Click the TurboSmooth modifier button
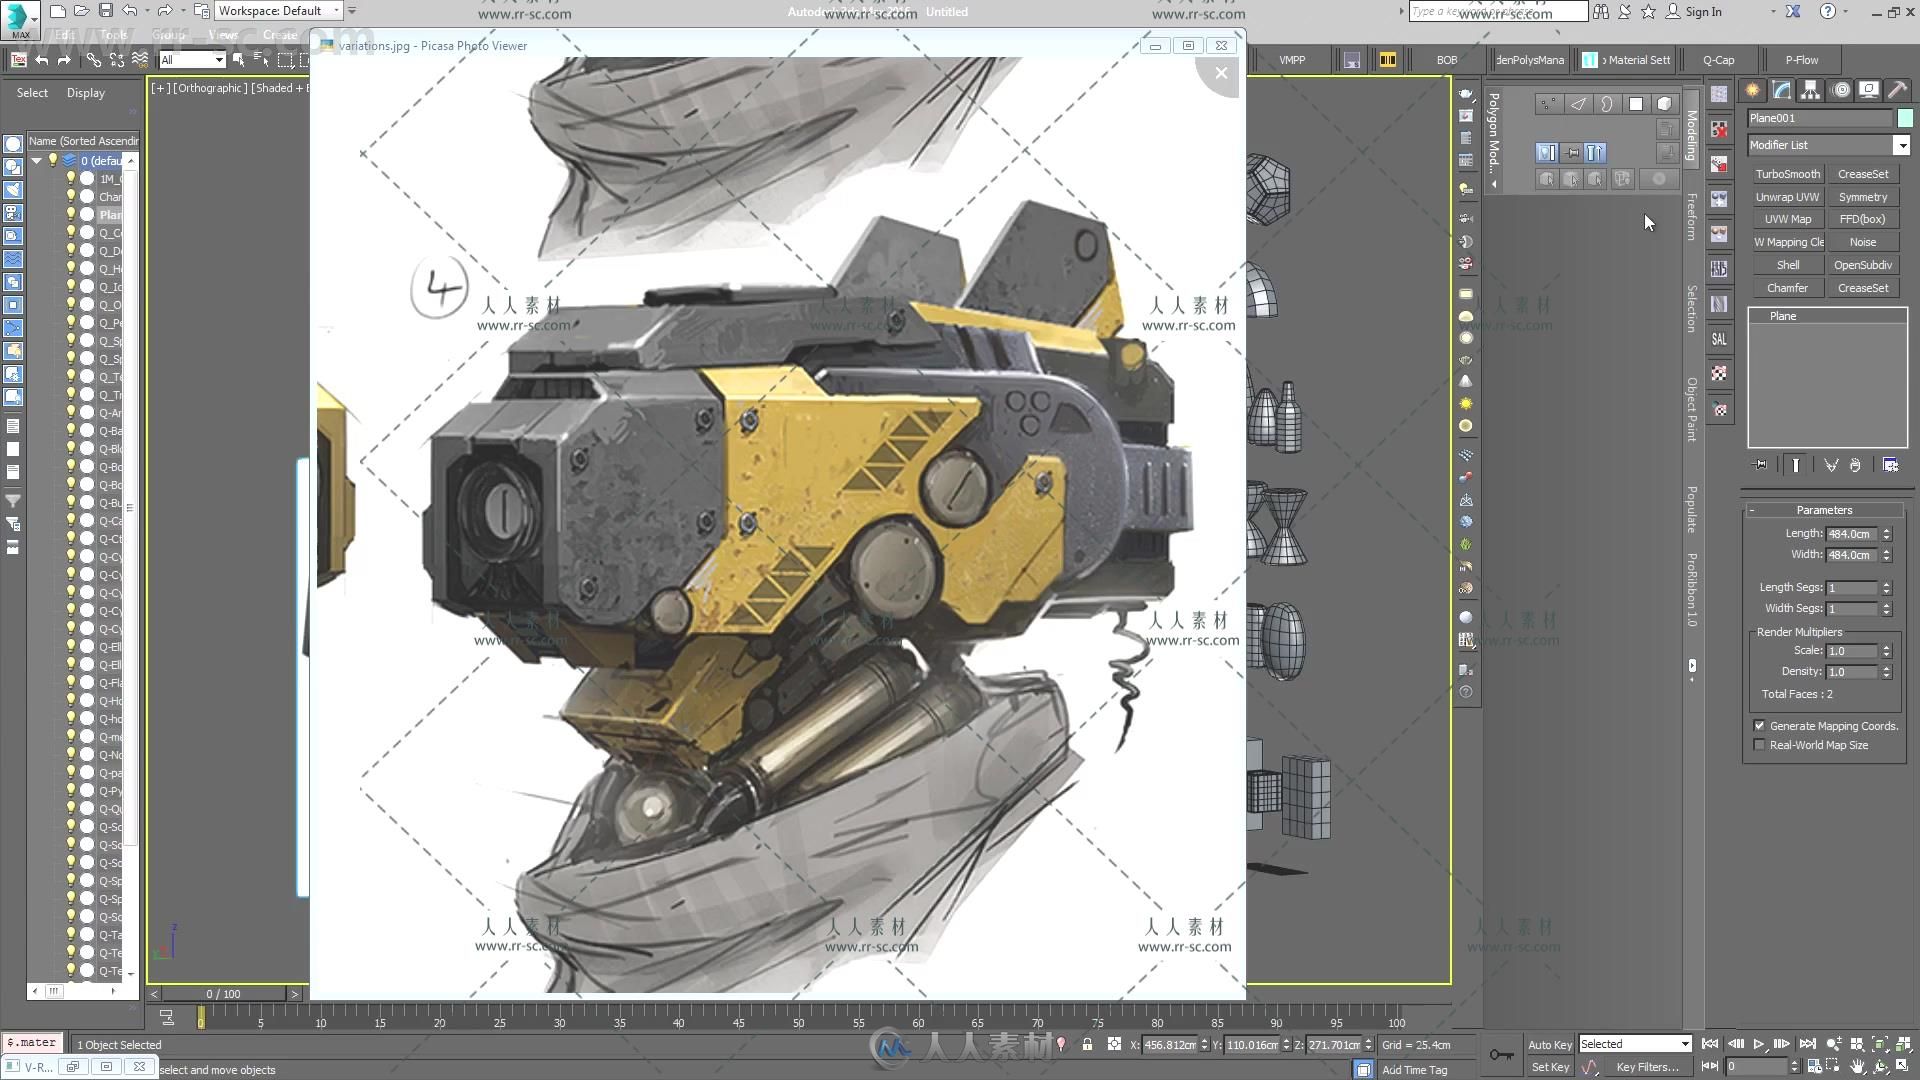 point(1787,173)
